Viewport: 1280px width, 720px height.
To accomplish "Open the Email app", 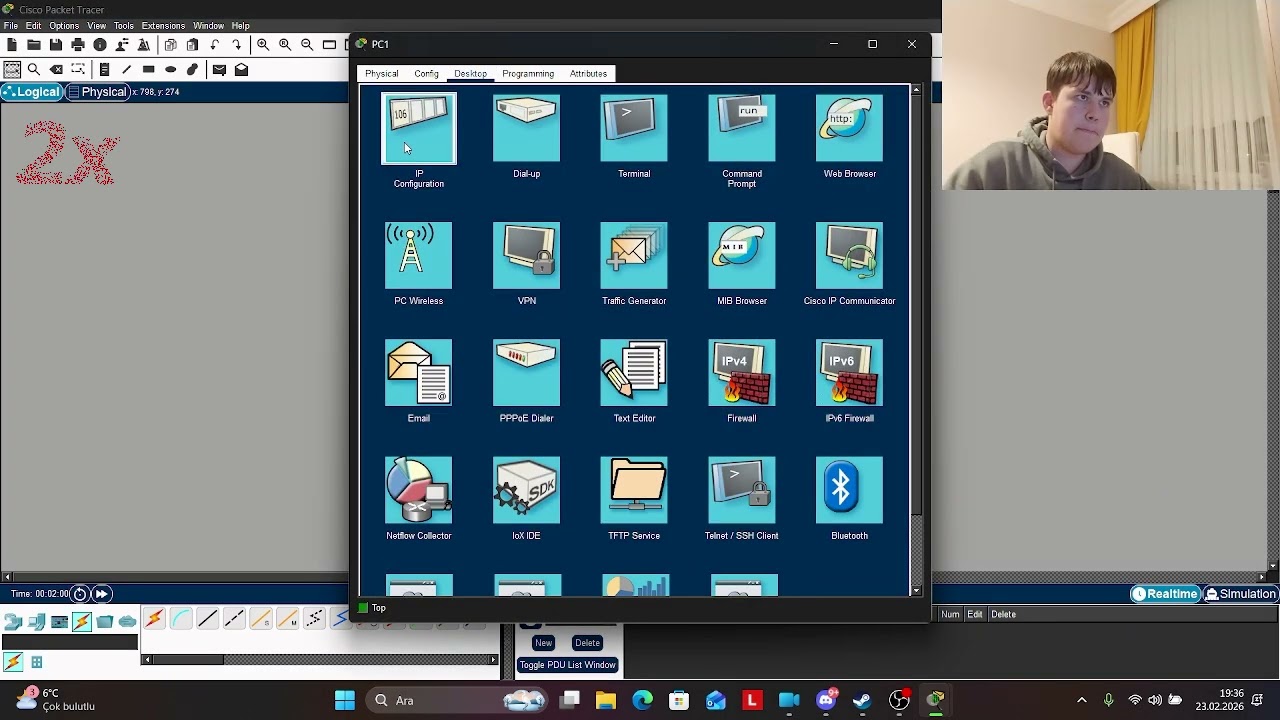I will click(418, 373).
